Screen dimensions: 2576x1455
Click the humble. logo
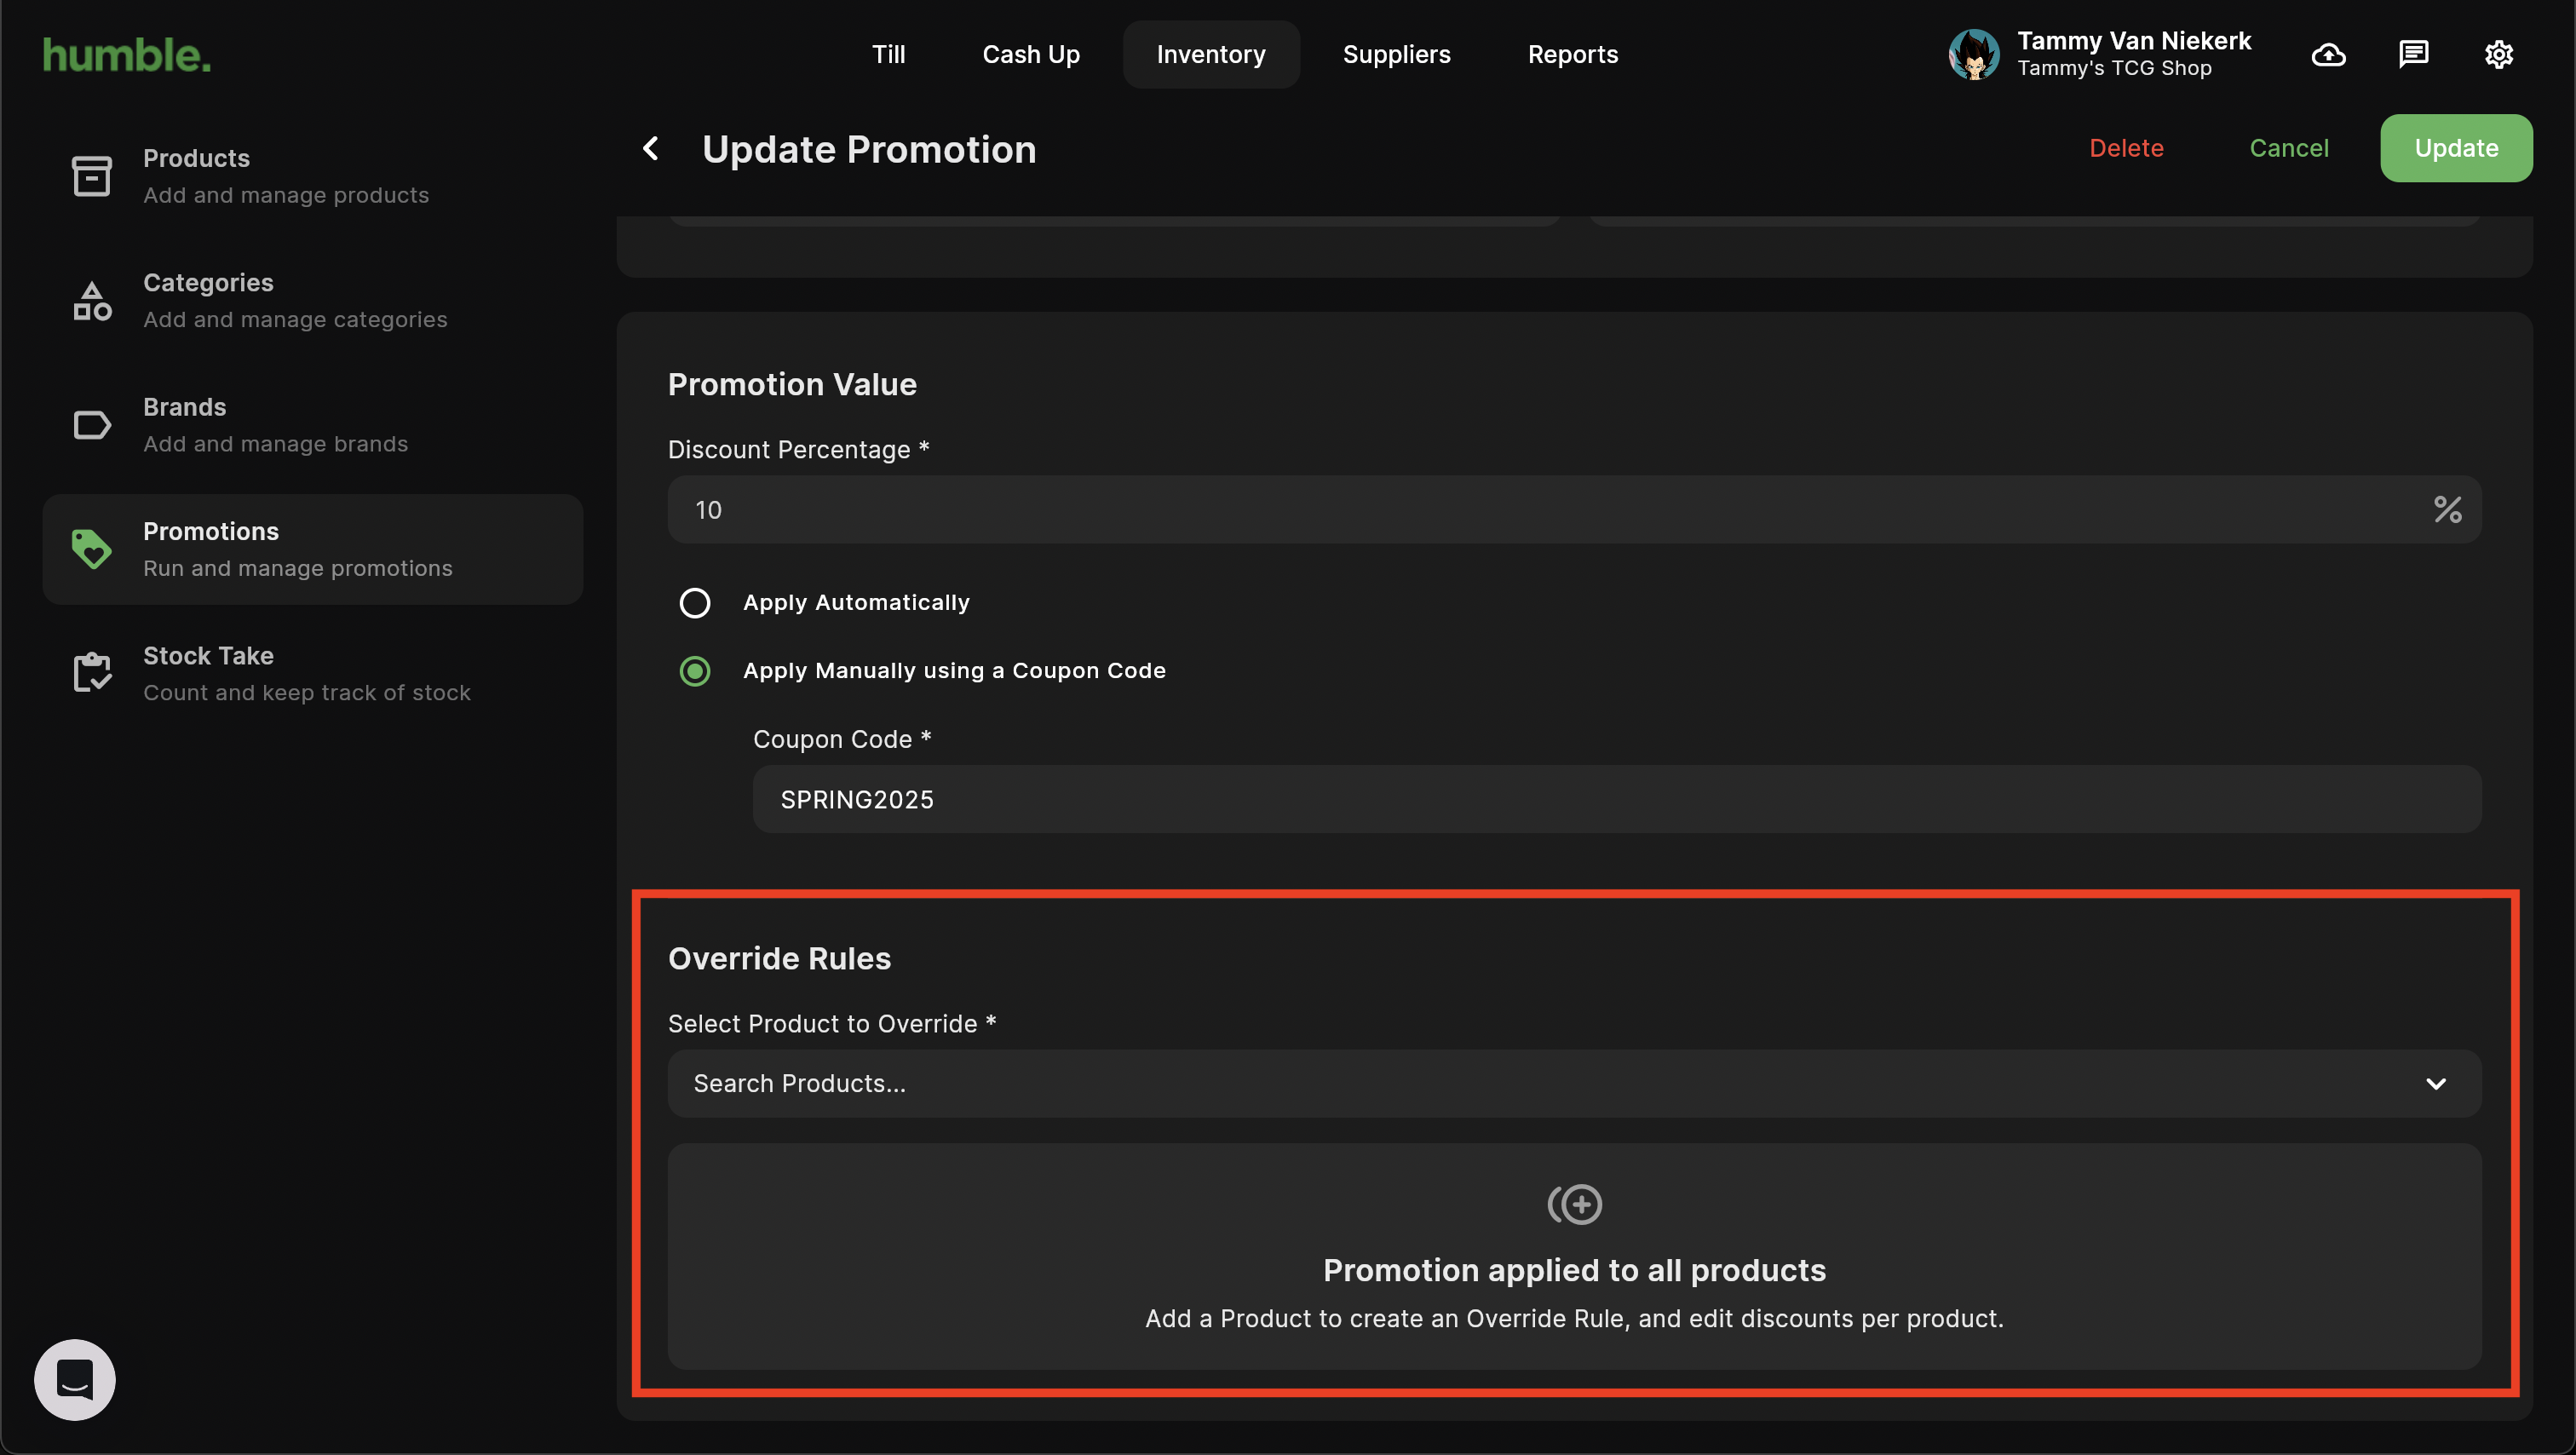pyautogui.click(x=127, y=55)
